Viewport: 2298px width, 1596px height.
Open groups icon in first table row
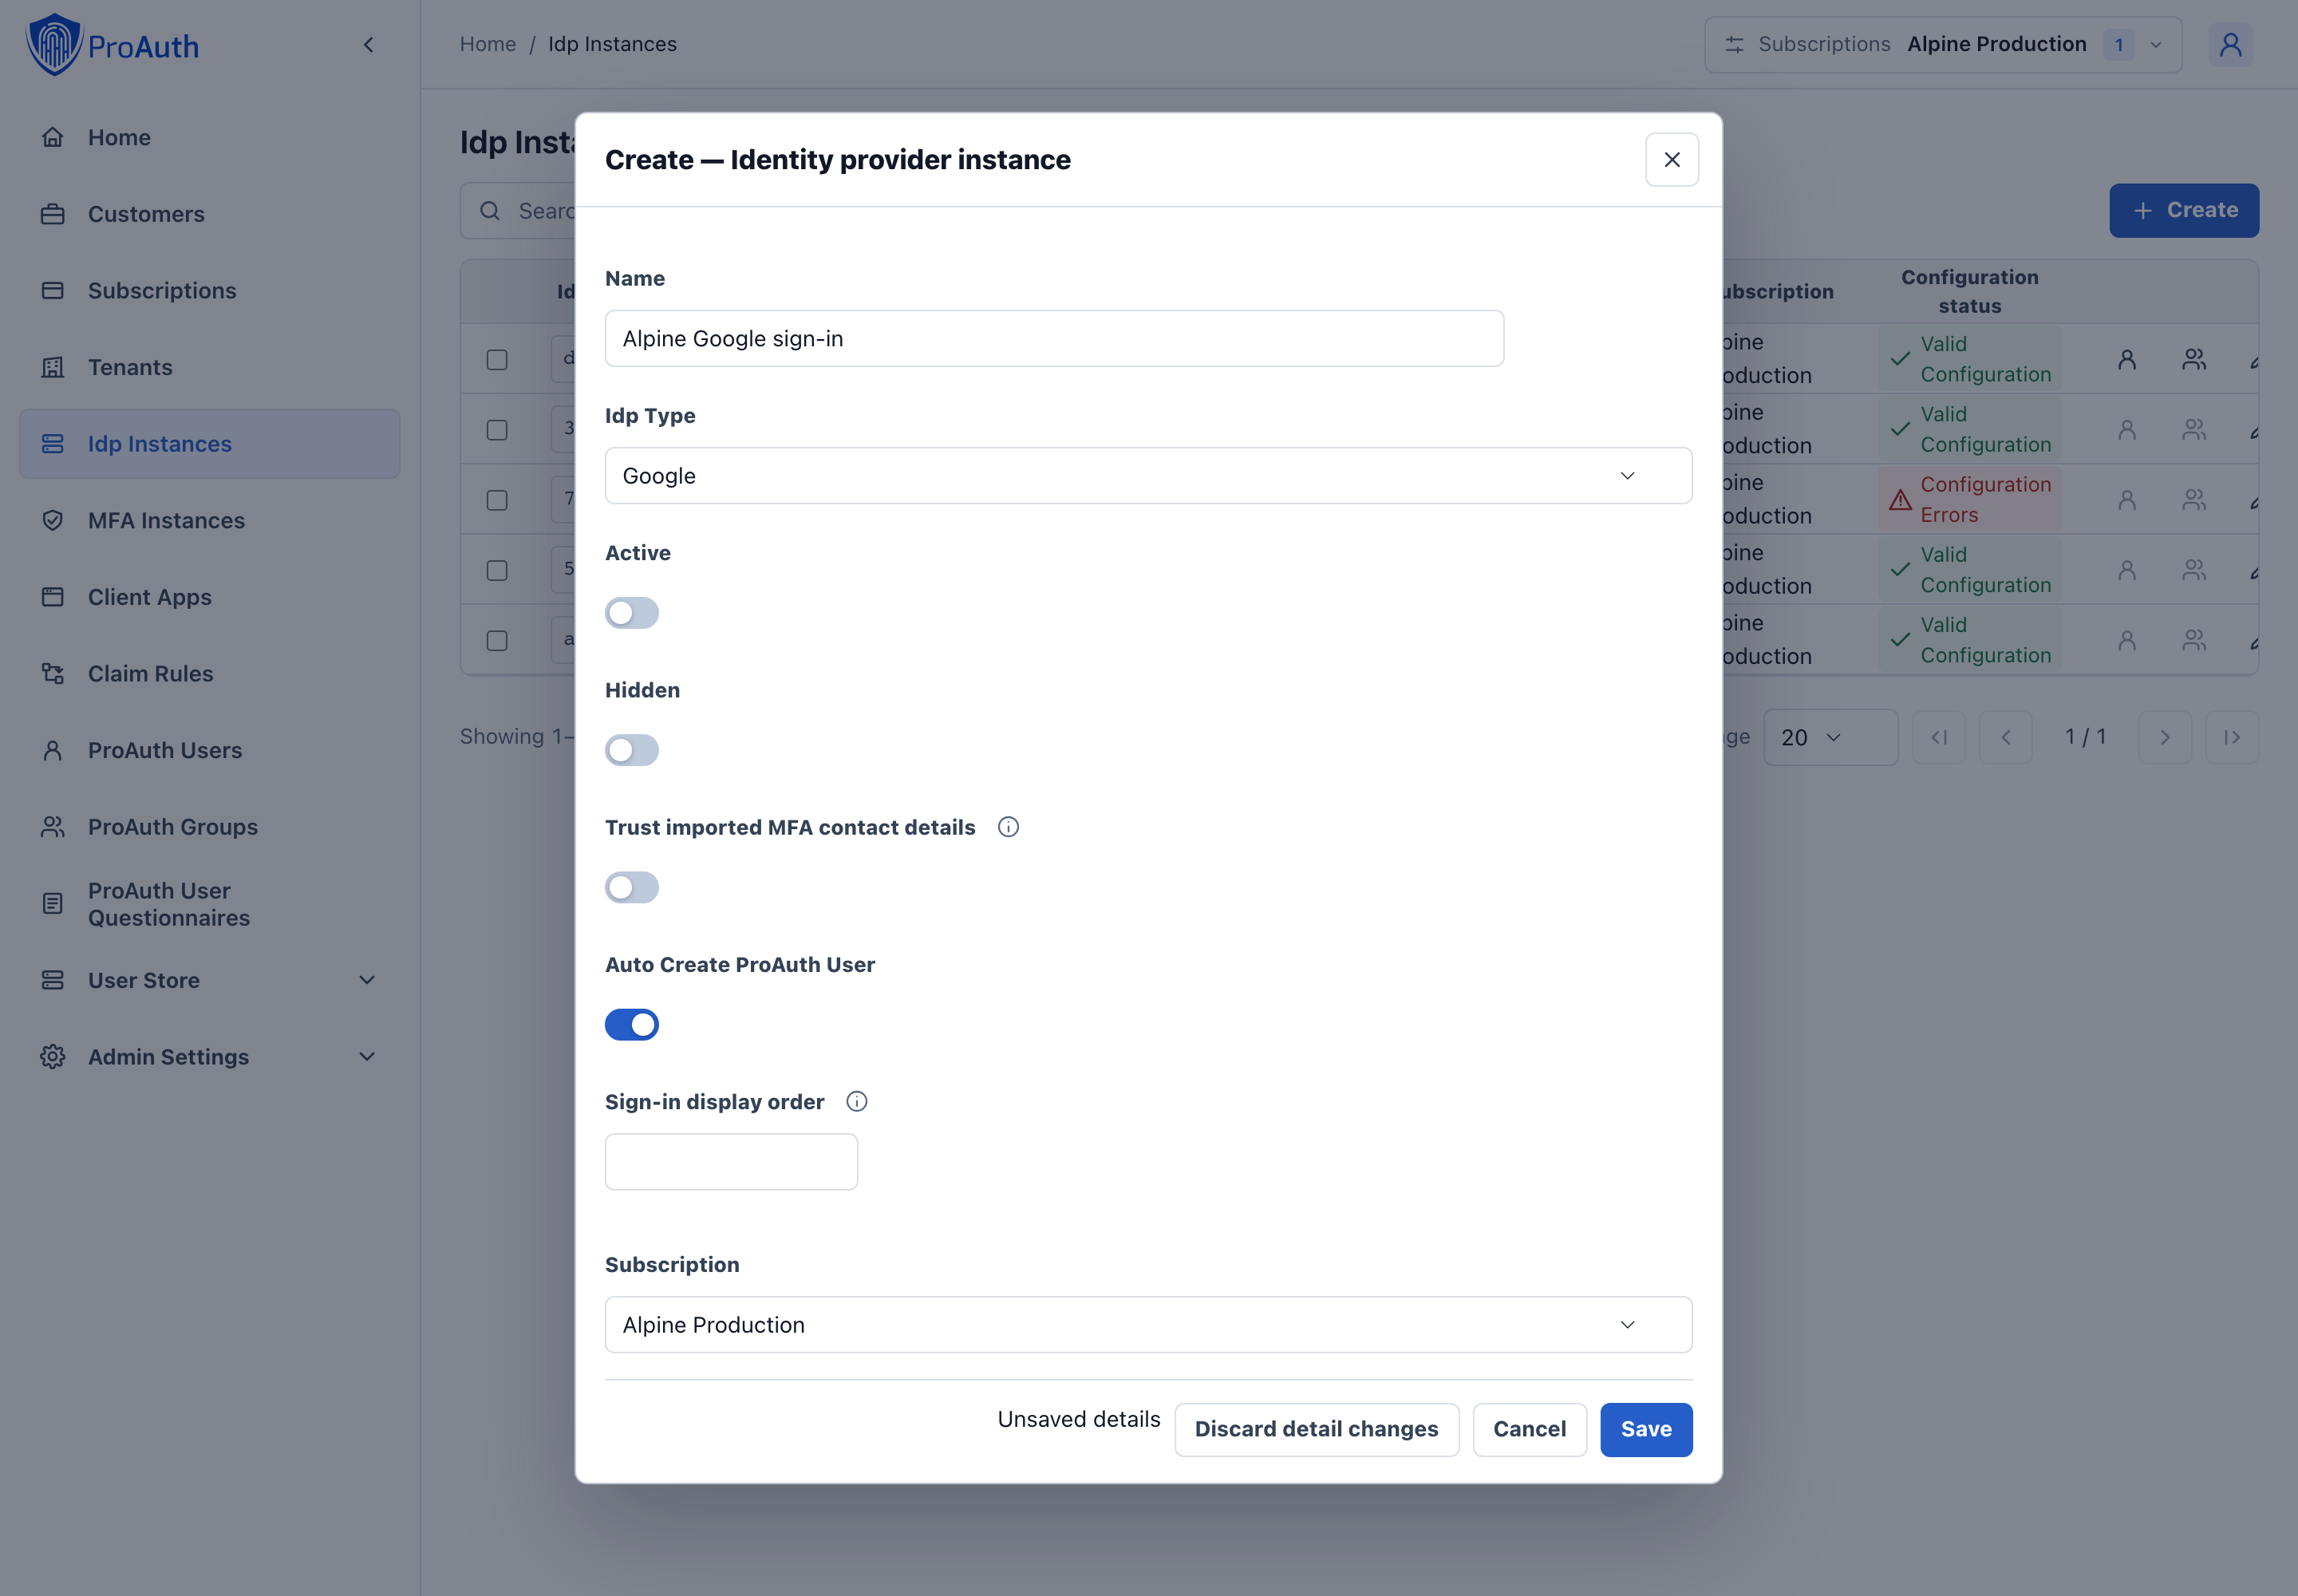tap(2194, 359)
